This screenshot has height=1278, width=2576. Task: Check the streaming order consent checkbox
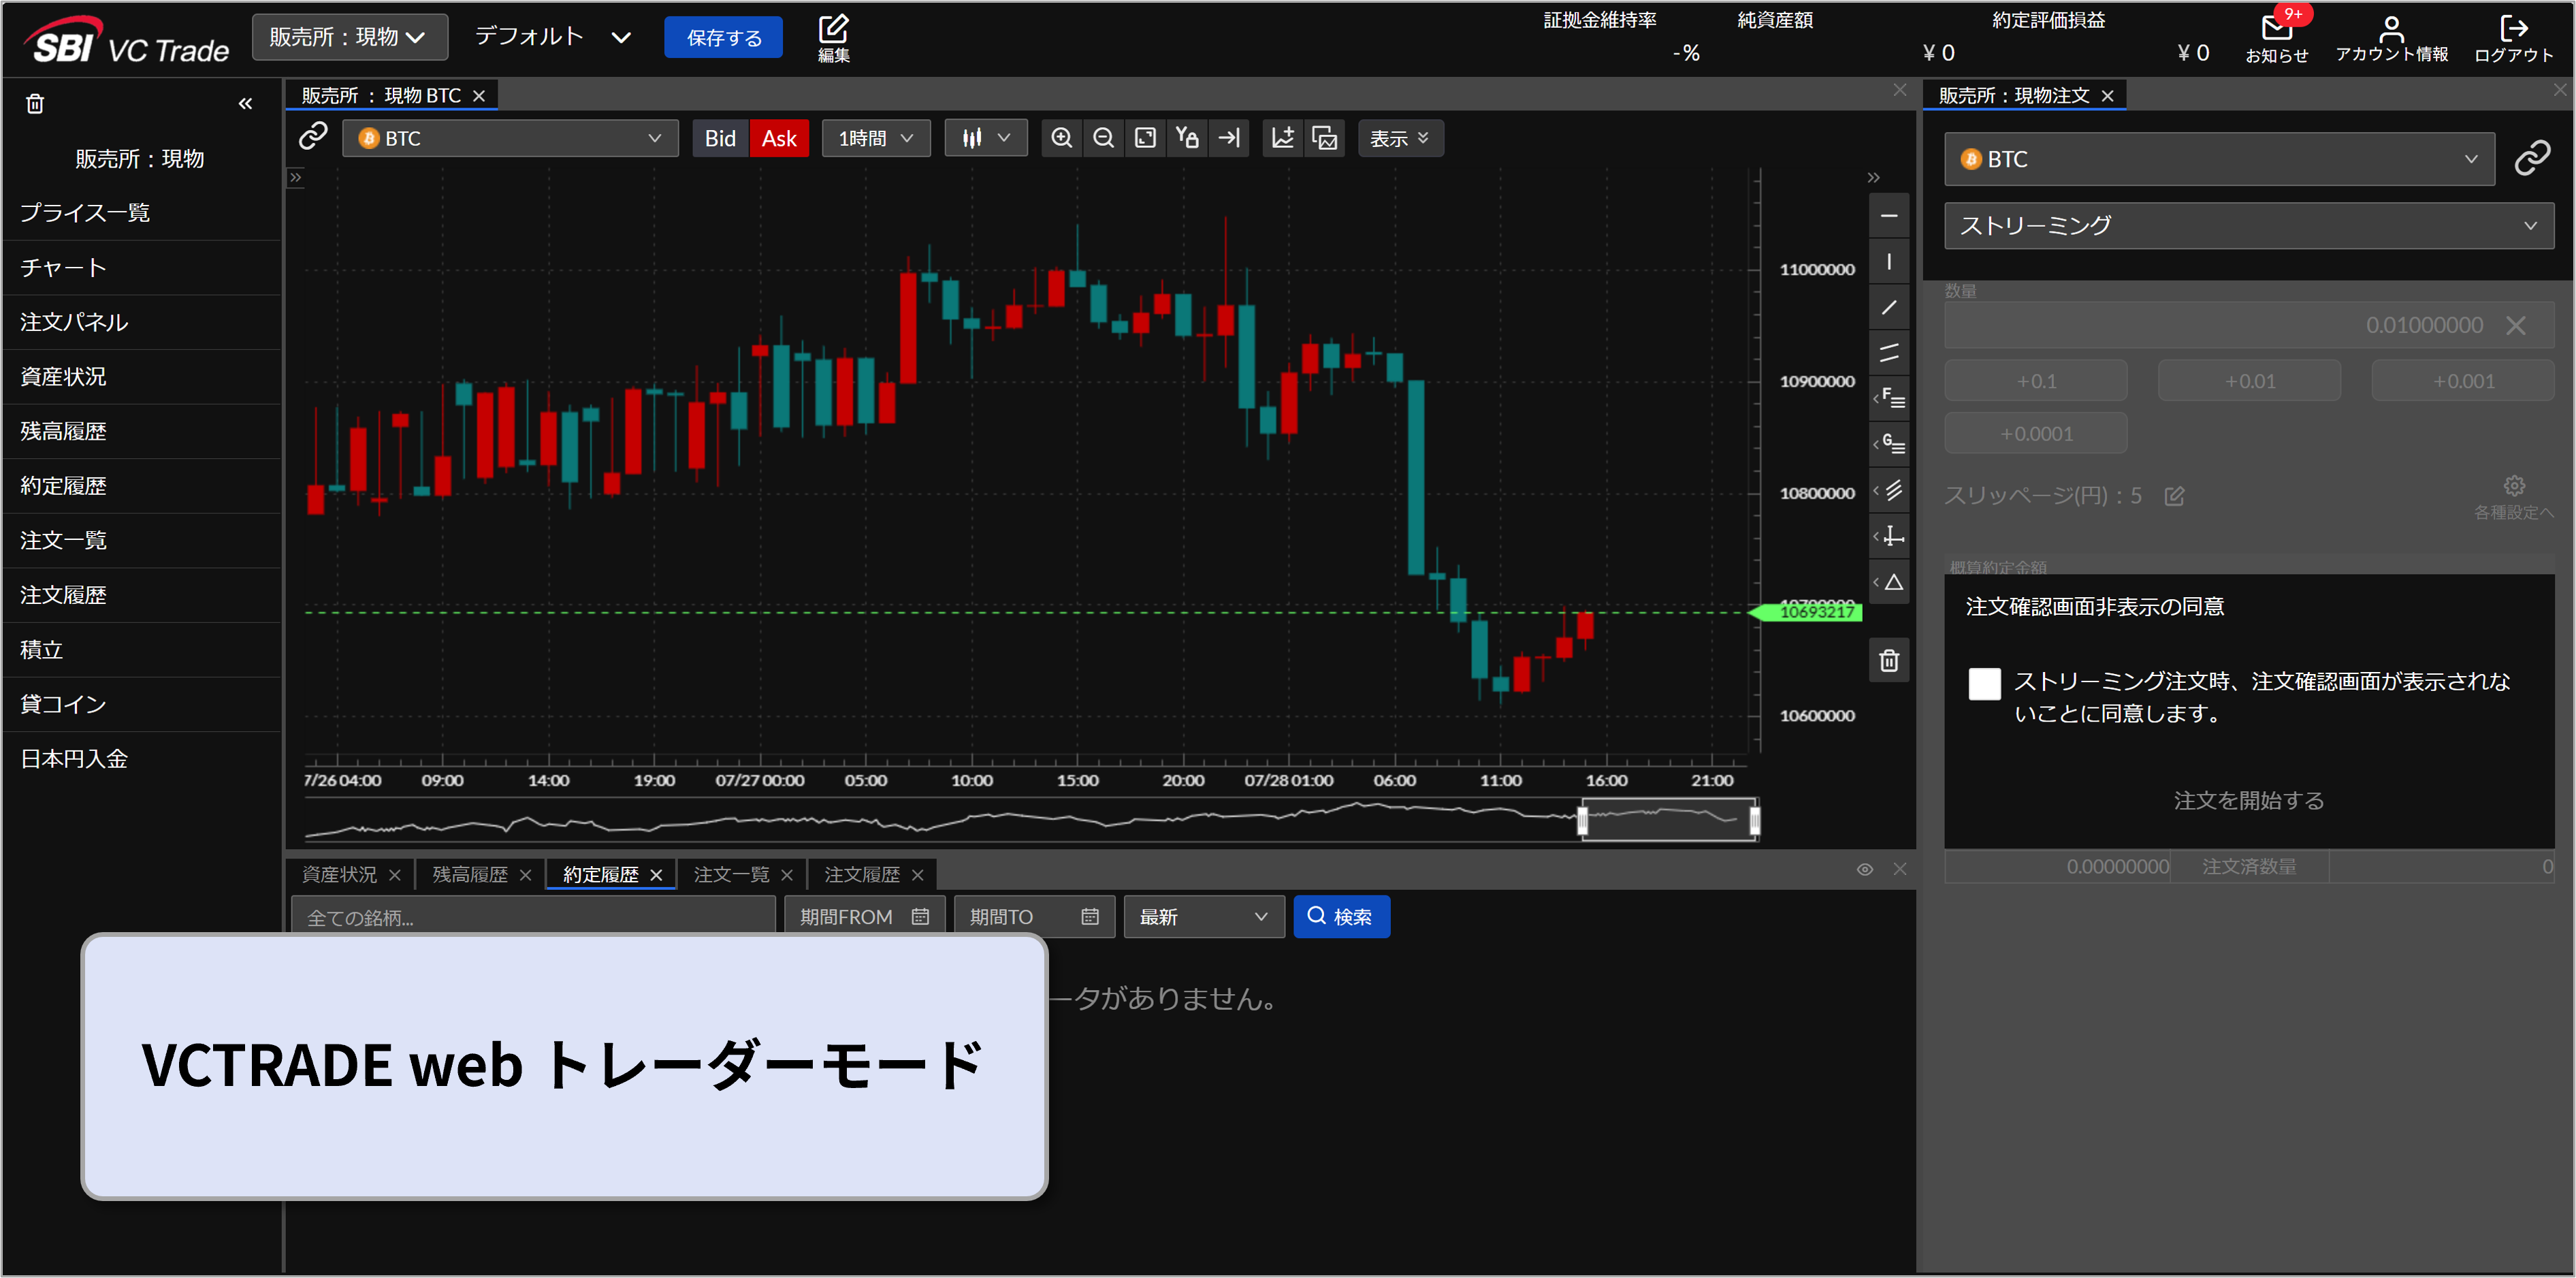point(1984,683)
